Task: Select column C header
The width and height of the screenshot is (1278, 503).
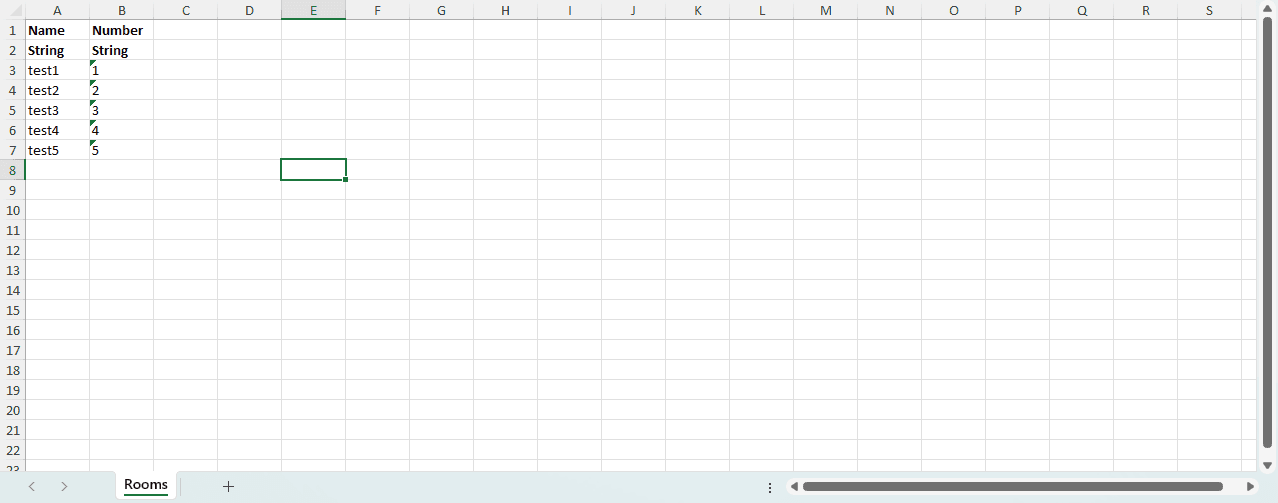Action: pos(185,10)
